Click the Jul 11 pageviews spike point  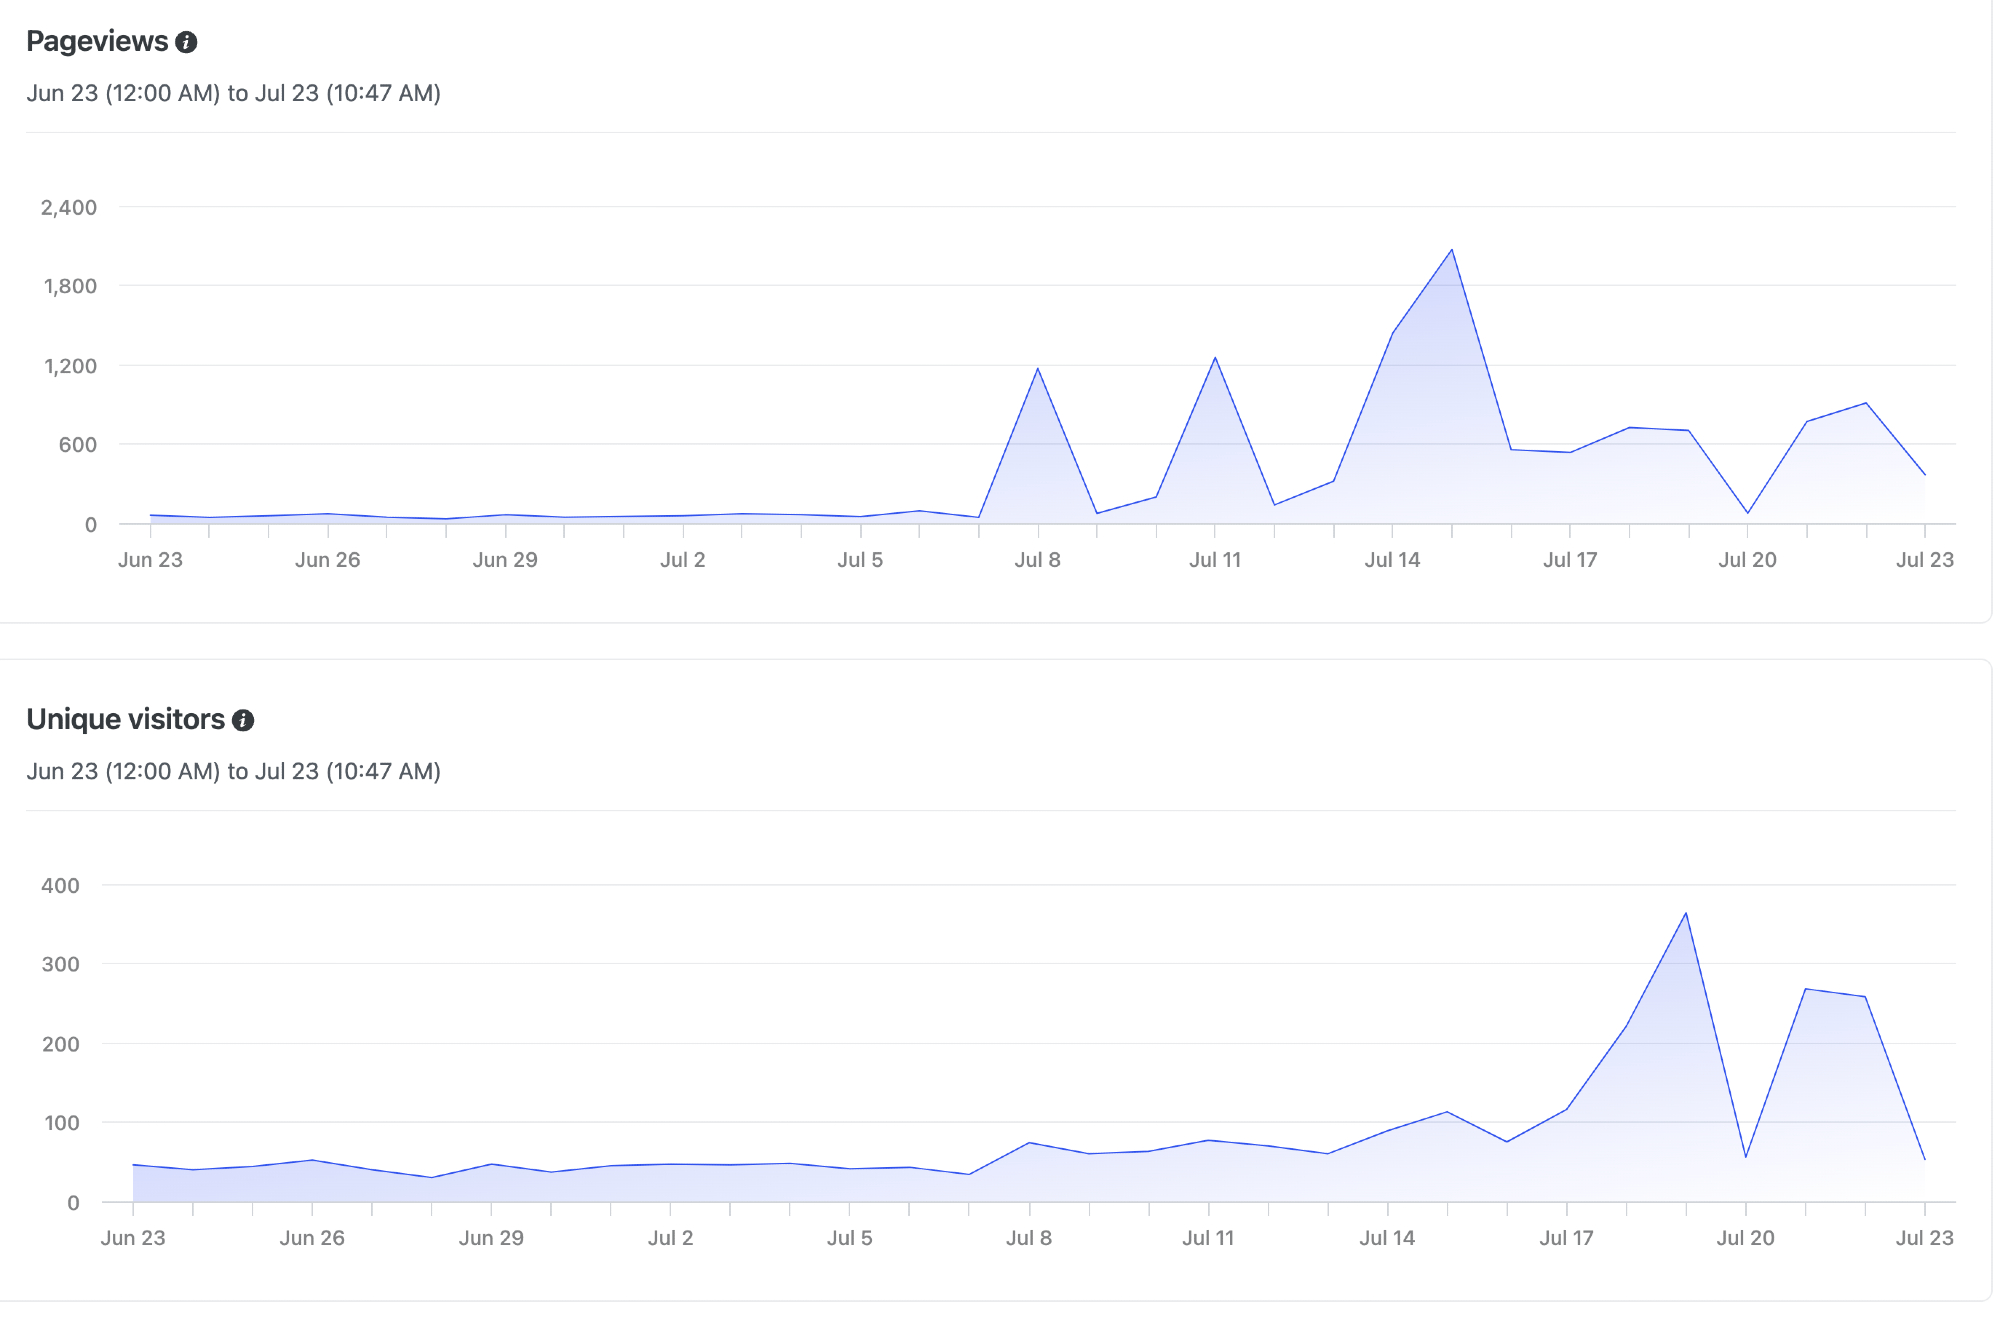[1215, 358]
